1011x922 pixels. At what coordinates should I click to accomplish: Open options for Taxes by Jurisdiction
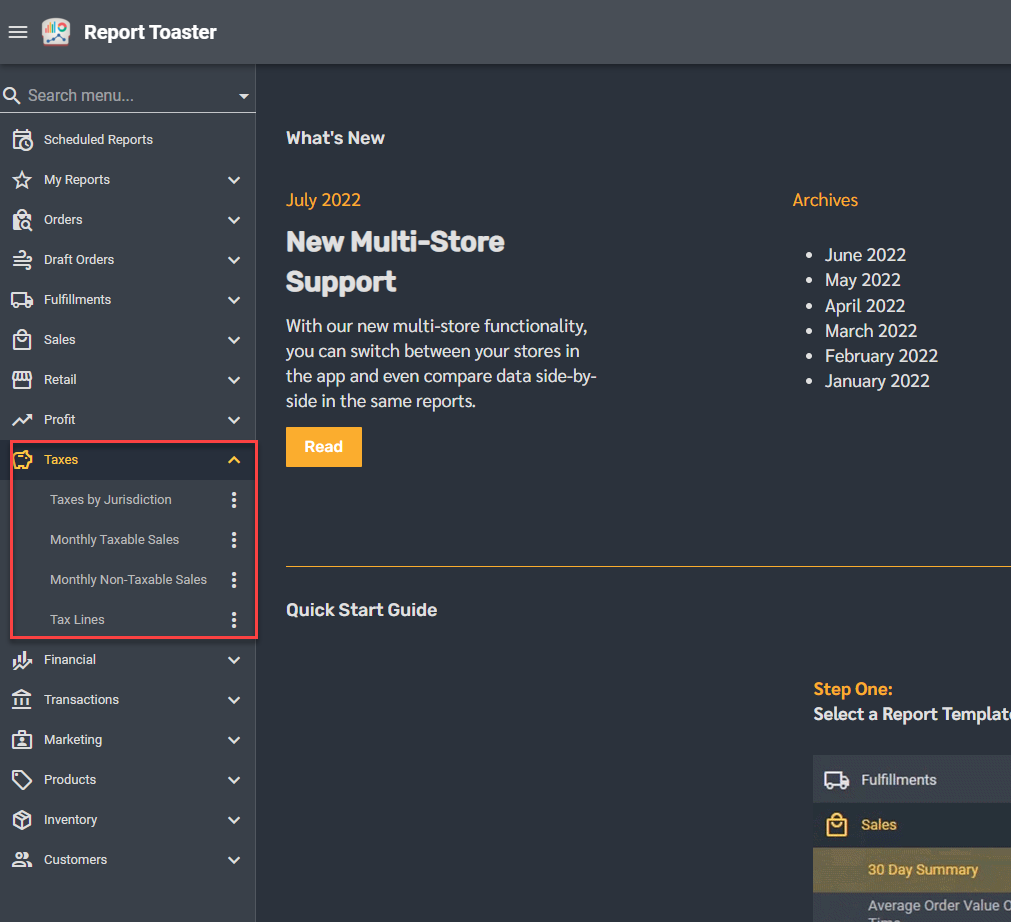(234, 500)
